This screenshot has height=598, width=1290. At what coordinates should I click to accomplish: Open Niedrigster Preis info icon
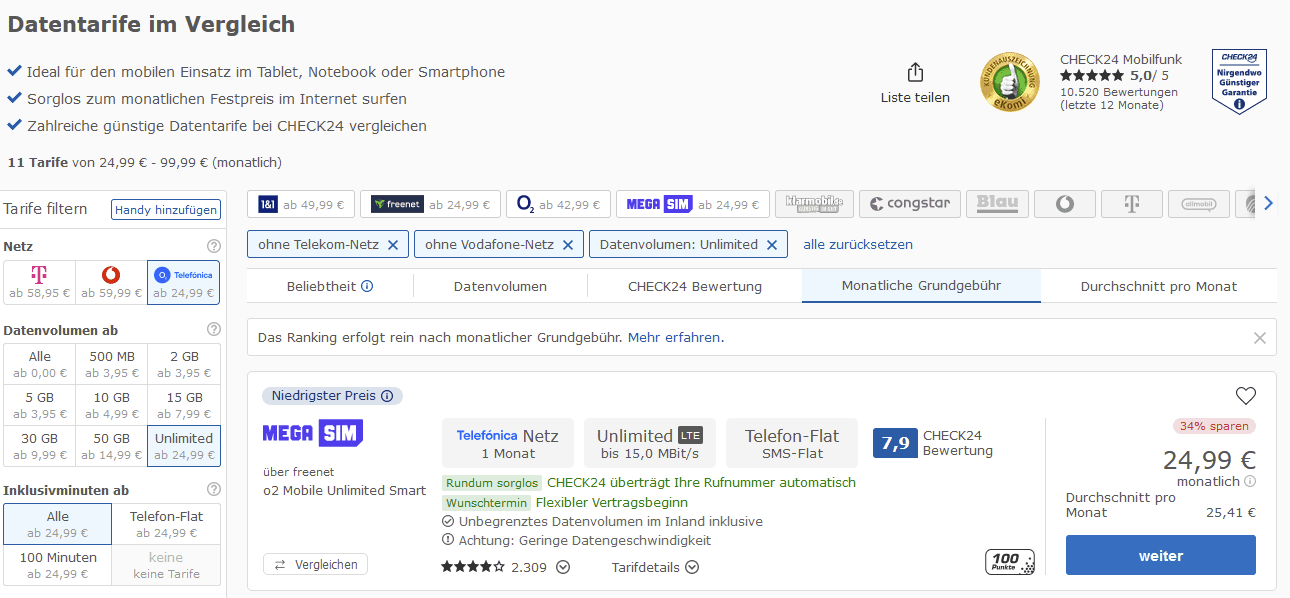(387, 396)
